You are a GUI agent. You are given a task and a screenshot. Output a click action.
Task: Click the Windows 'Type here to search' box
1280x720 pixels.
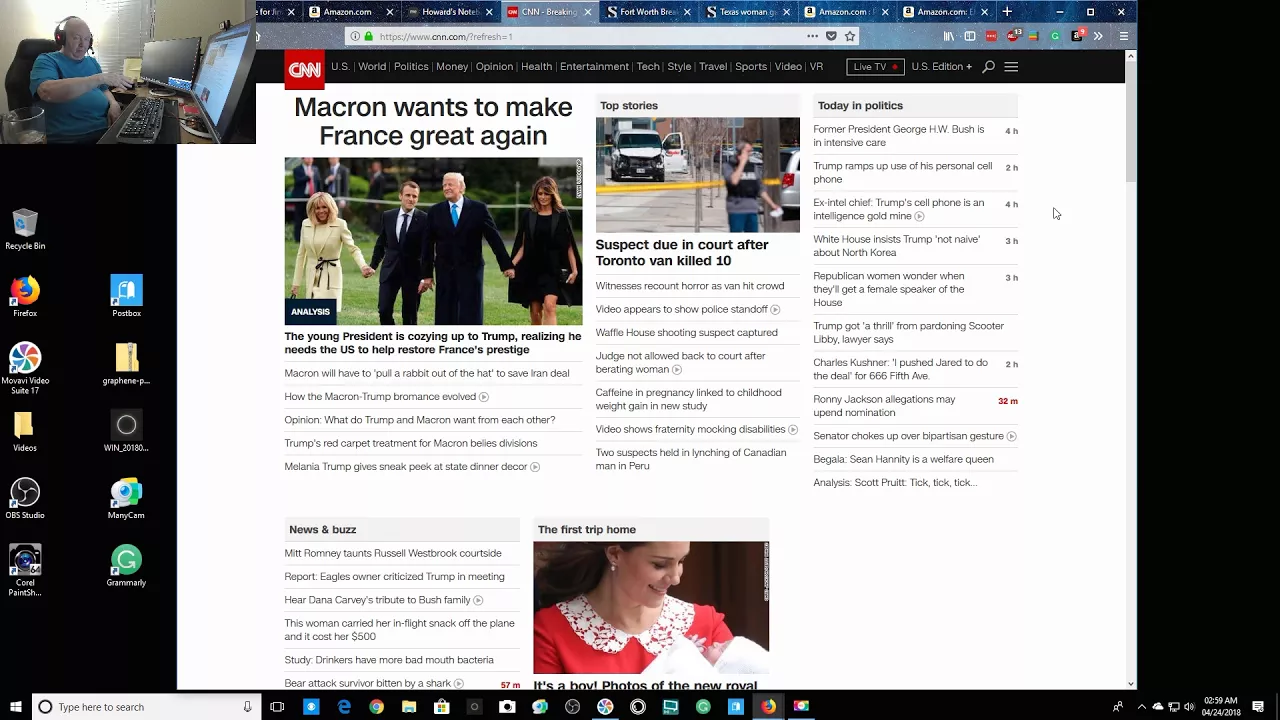click(145, 707)
